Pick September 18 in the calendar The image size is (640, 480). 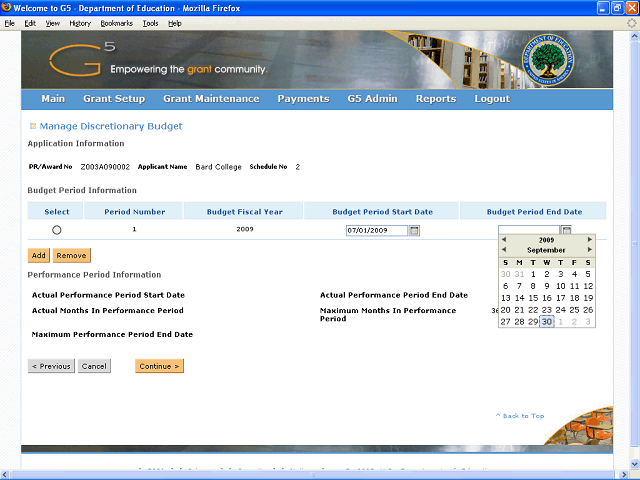pos(574,298)
